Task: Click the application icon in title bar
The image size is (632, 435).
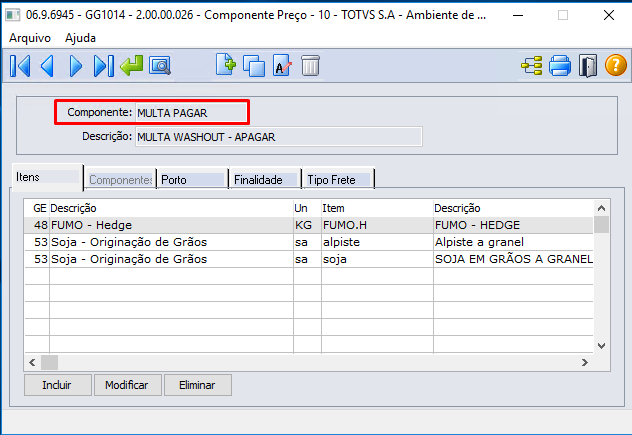Action: click(x=12, y=15)
